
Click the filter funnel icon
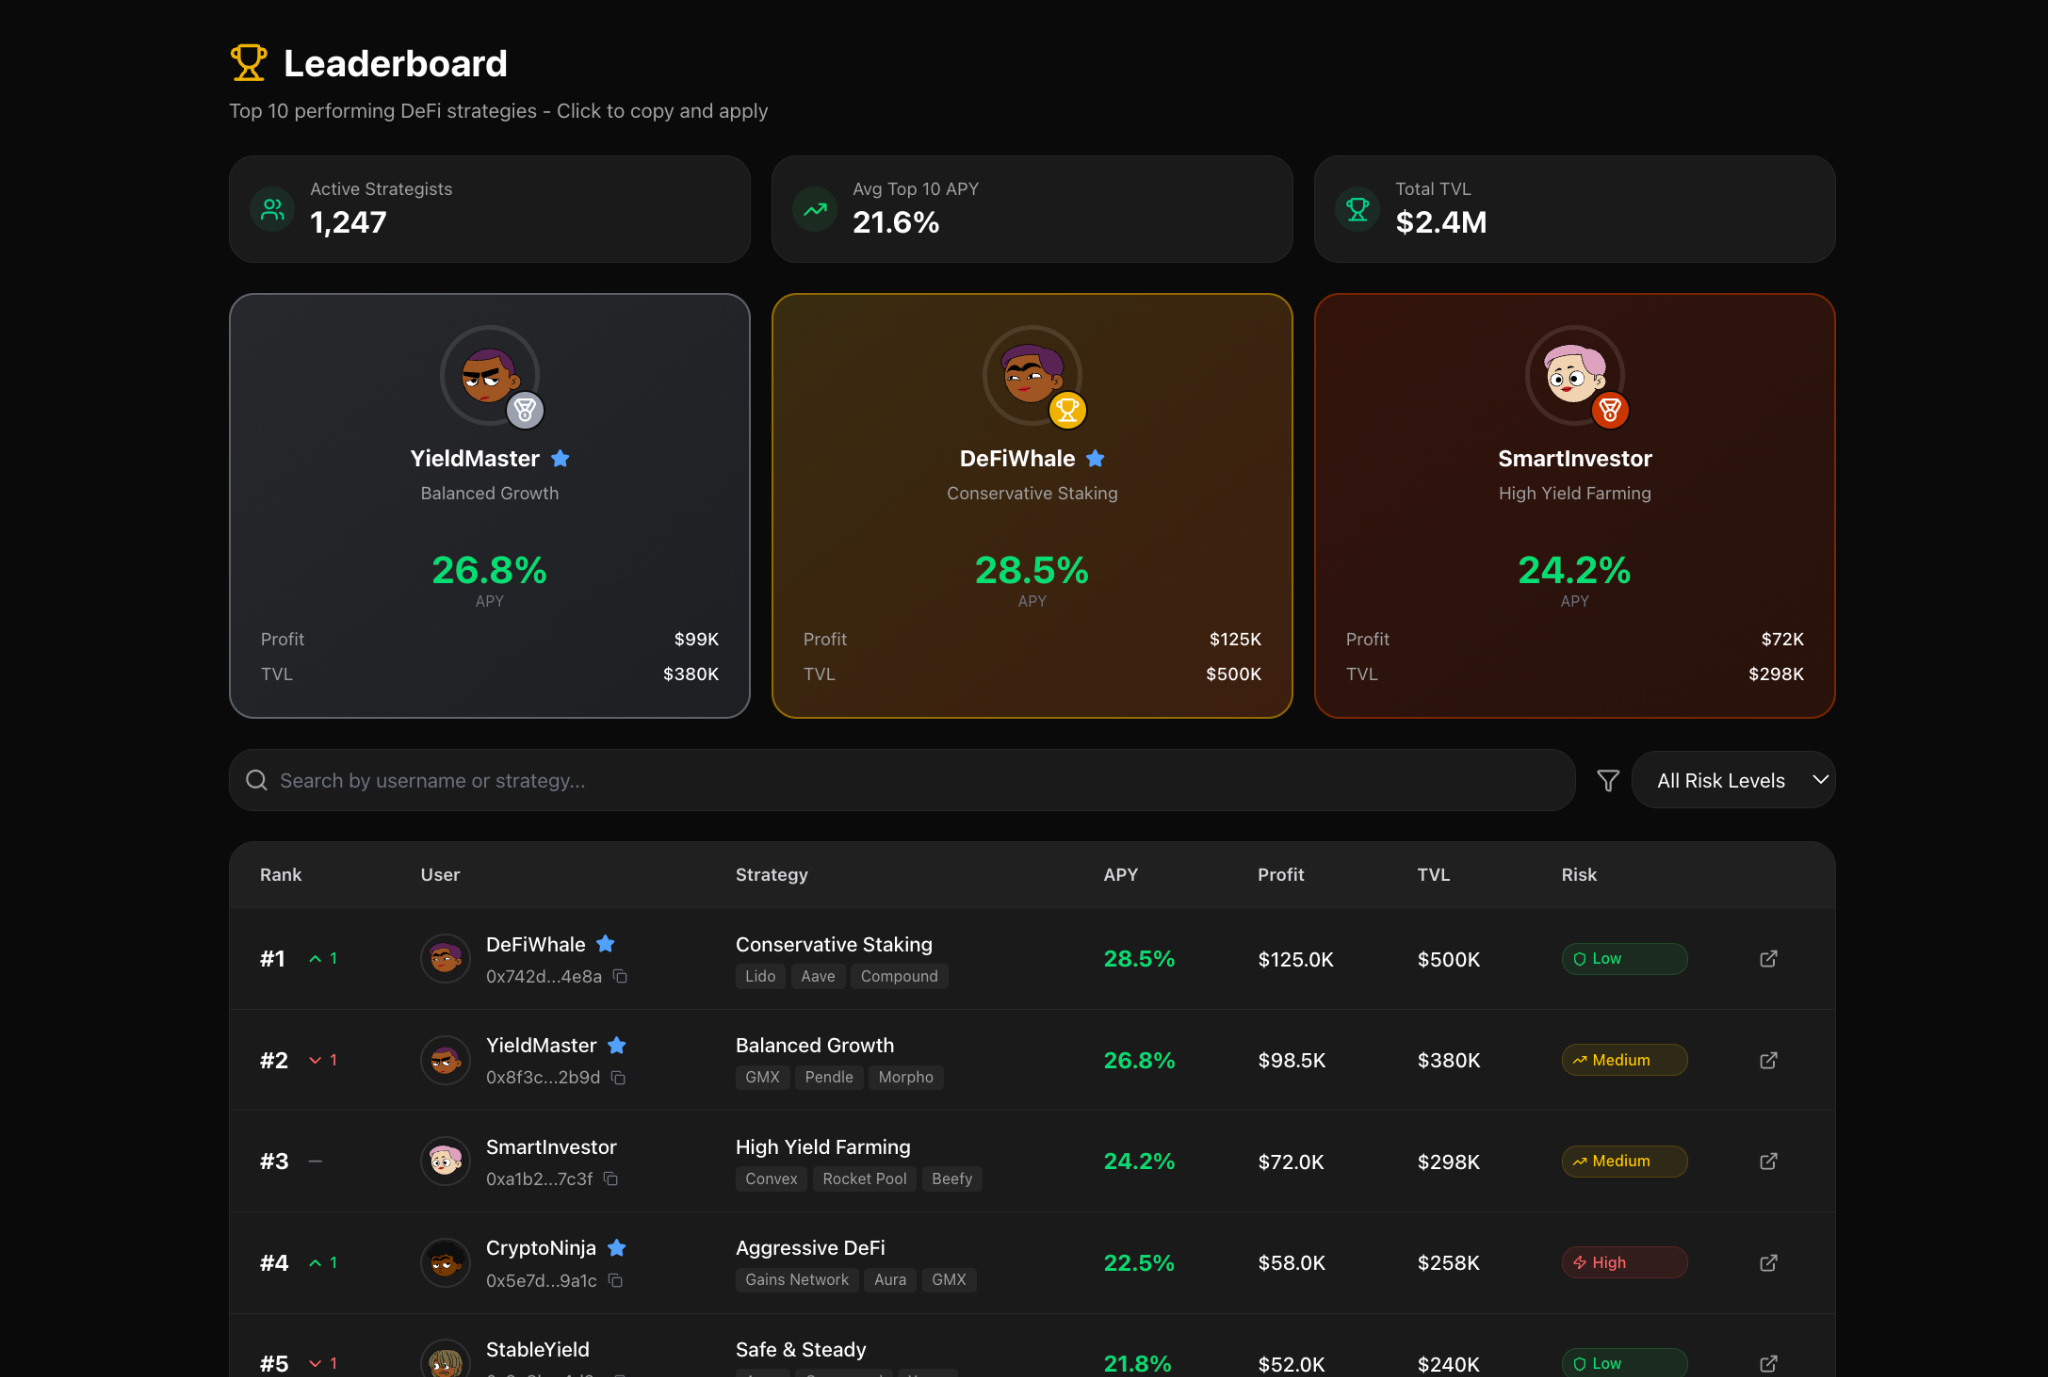1607,780
